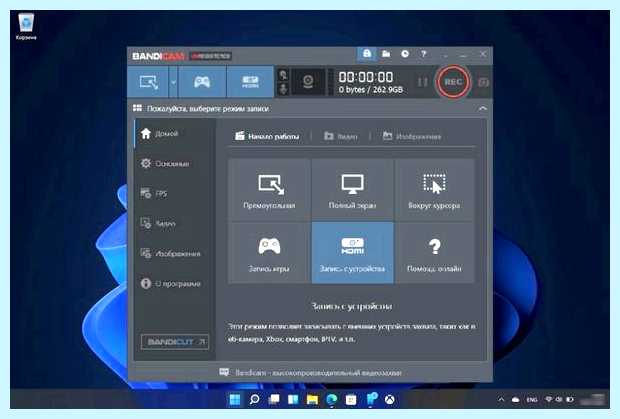Choose the Полный экран recording tile
The height and width of the screenshot is (419, 620).
[x=352, y=190]
